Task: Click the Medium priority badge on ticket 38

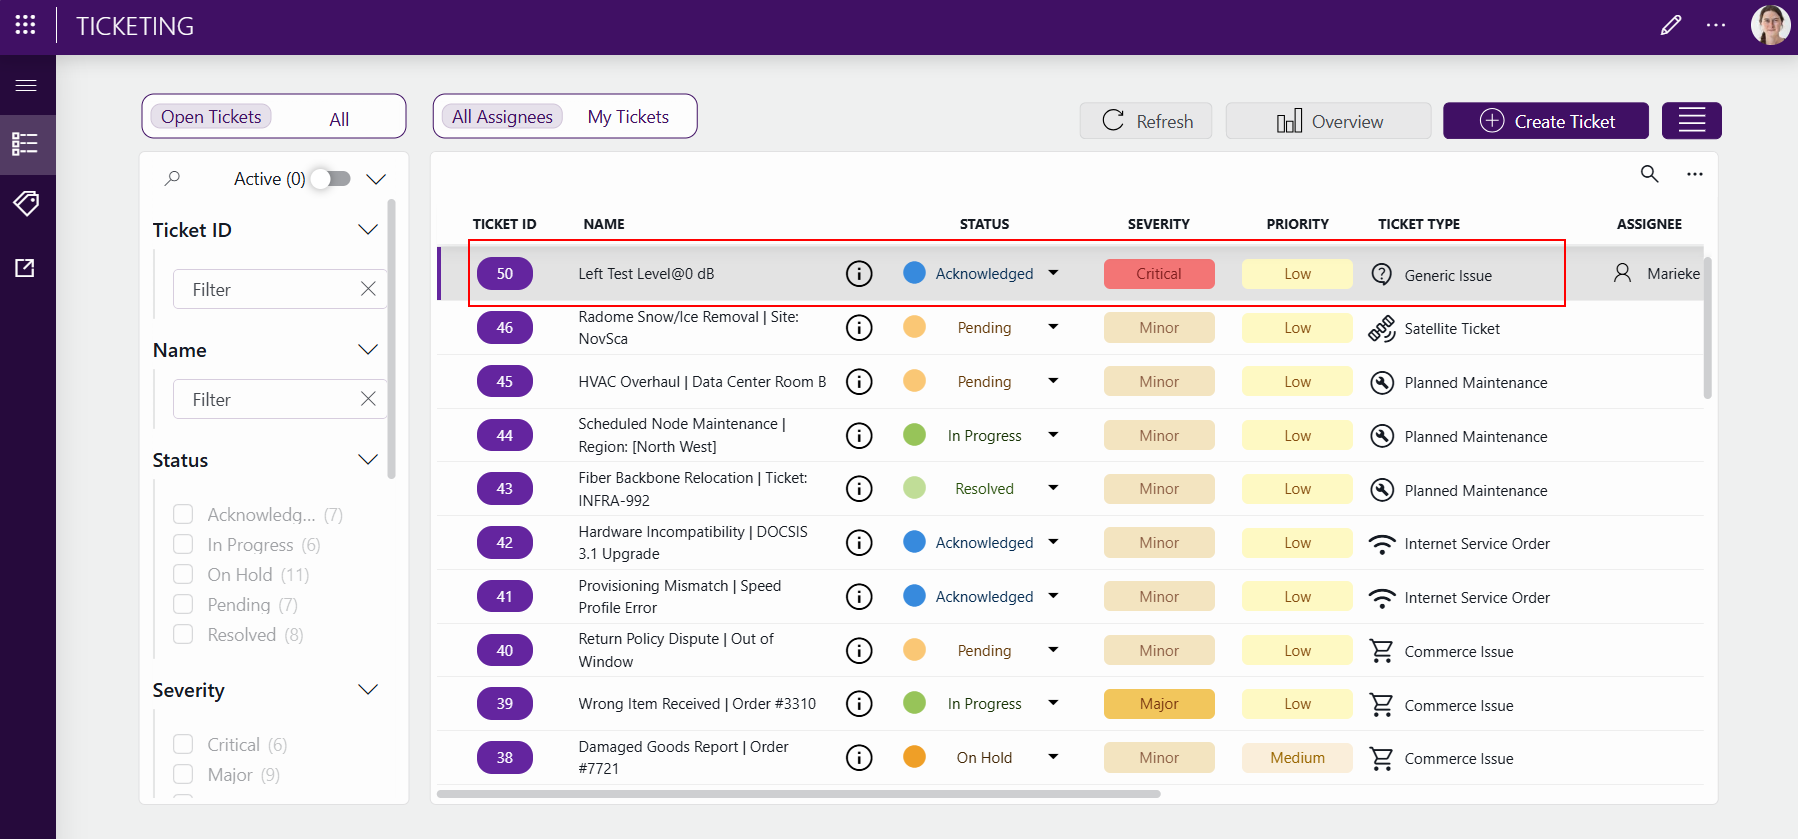Action: [1297, 758]
